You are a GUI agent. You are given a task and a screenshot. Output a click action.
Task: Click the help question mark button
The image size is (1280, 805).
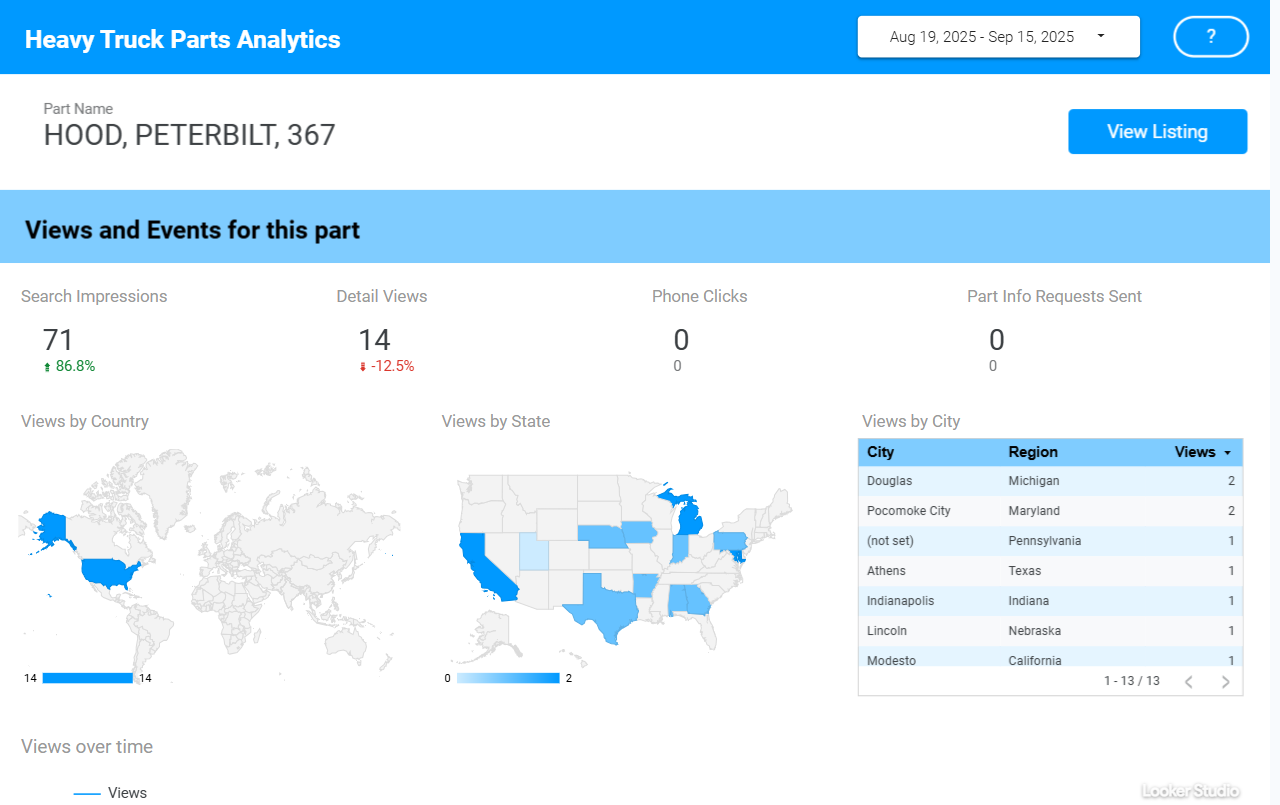(x=1211, y=37)
